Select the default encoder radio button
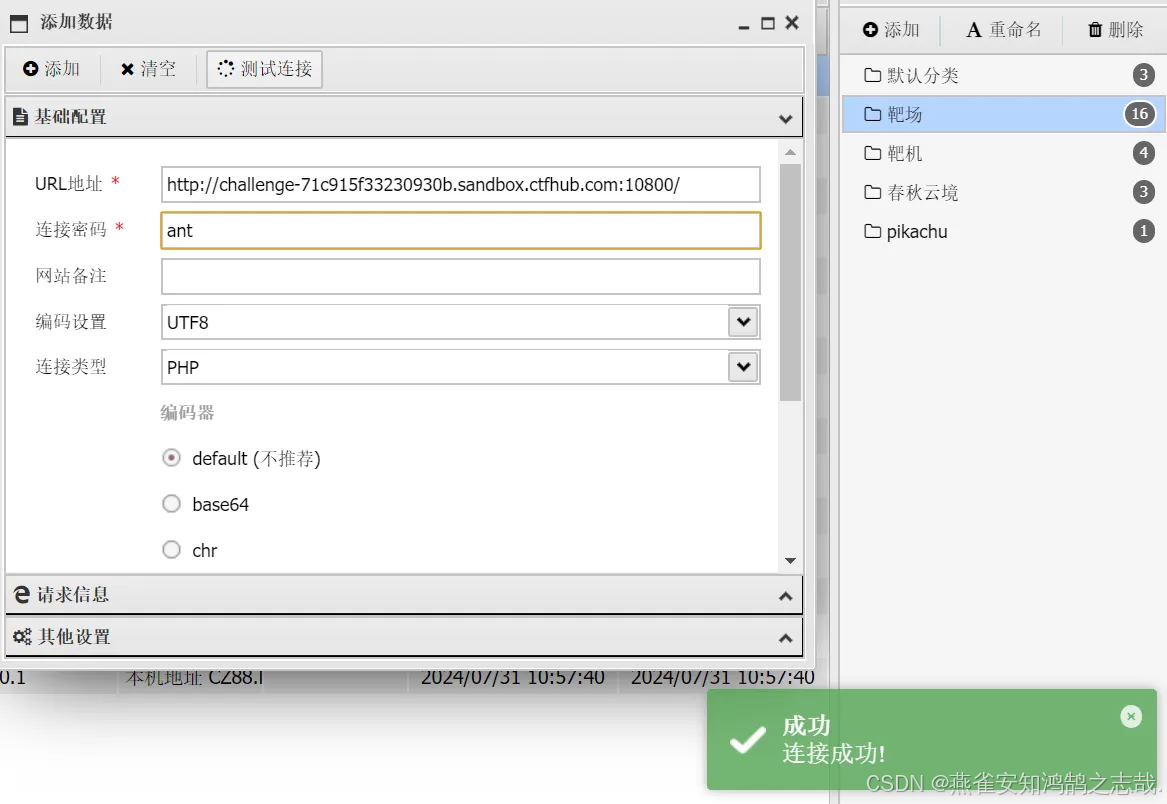The image size is (1167, 804). point(171,458)
